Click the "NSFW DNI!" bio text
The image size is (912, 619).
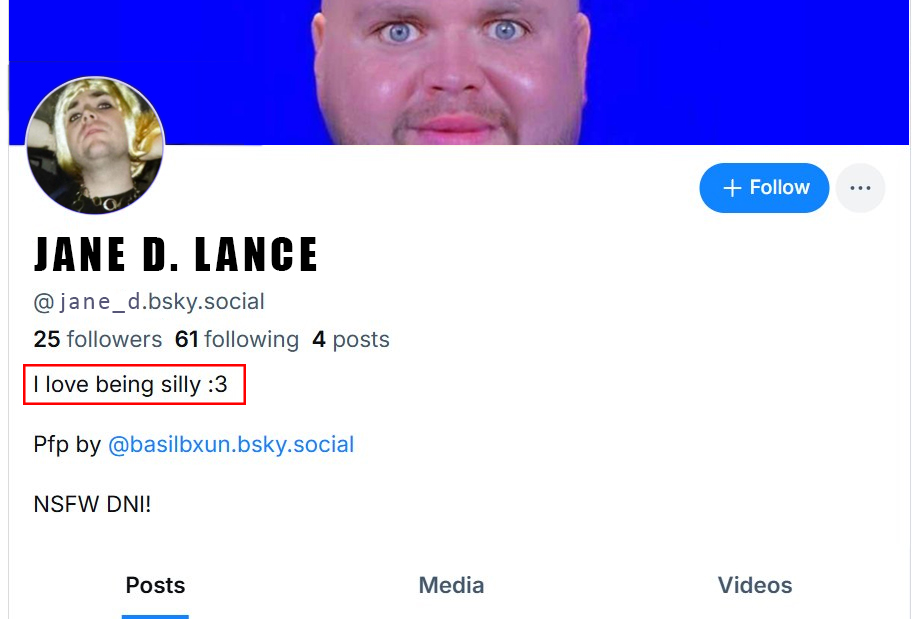click(x=92, y=504)
